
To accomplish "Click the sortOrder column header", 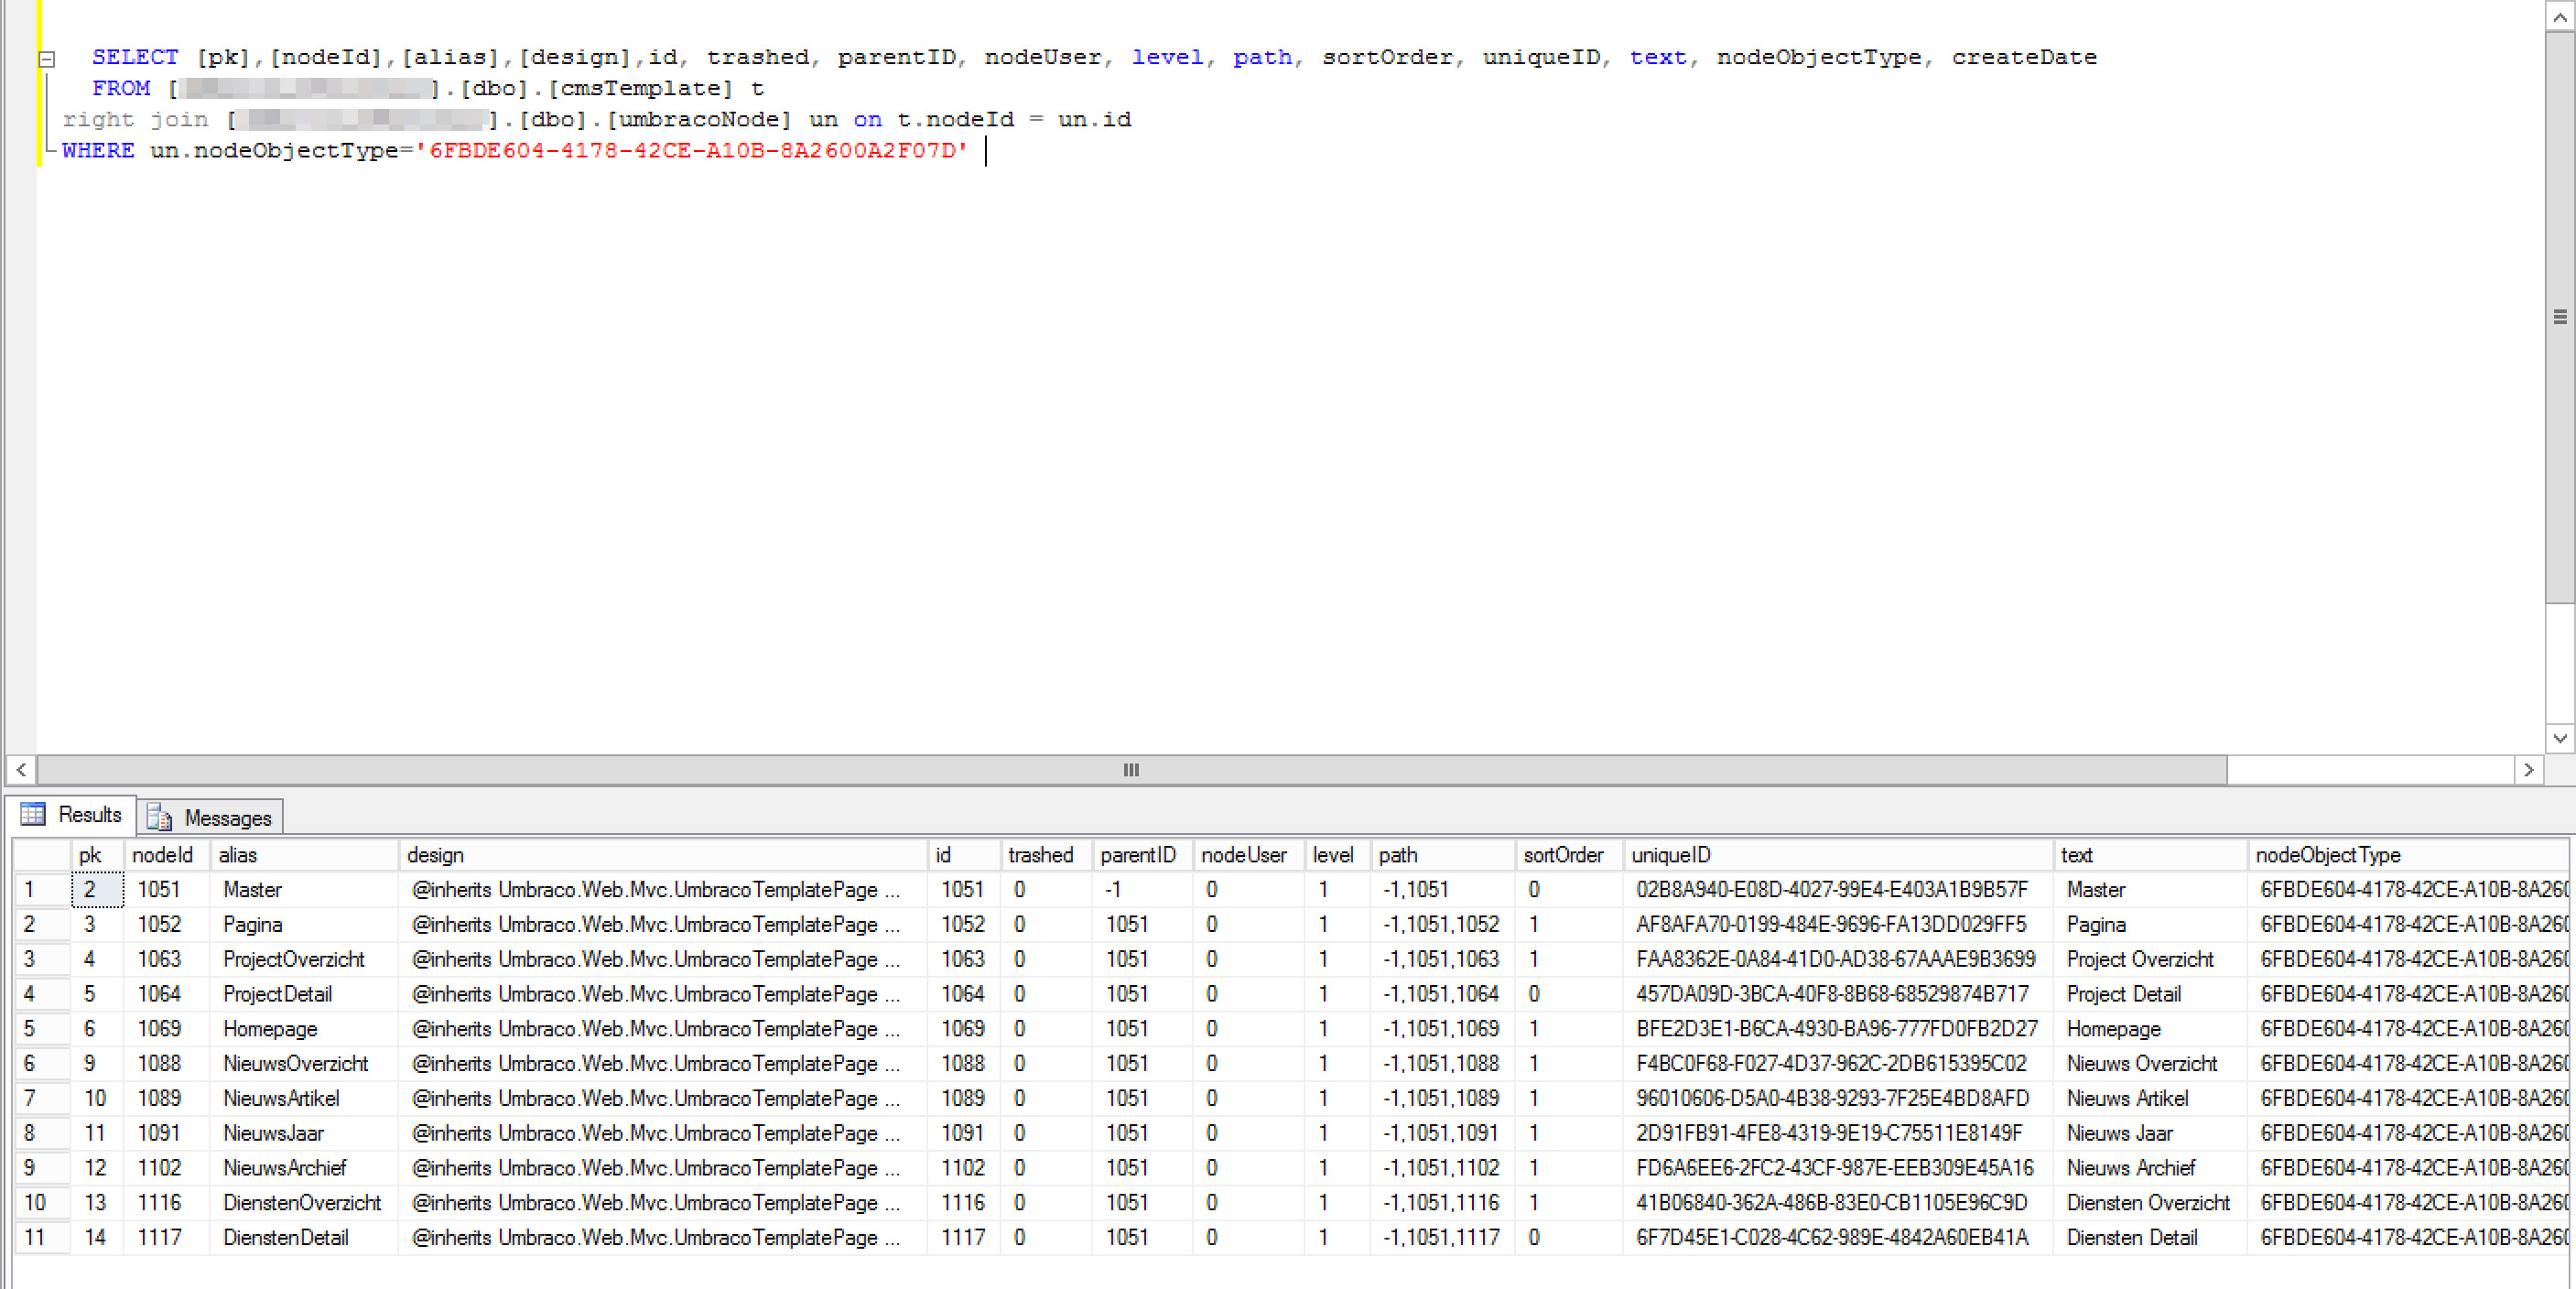I will (1569, 855).
